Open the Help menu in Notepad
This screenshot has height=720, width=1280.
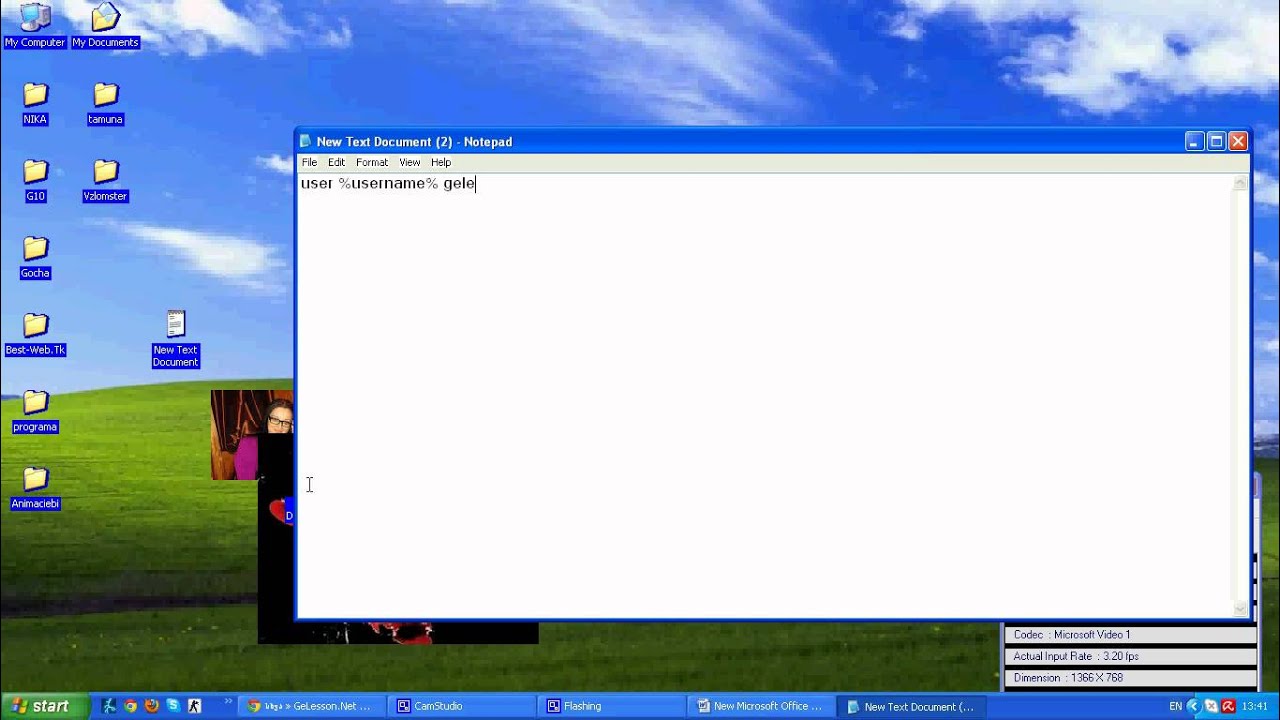441,162
